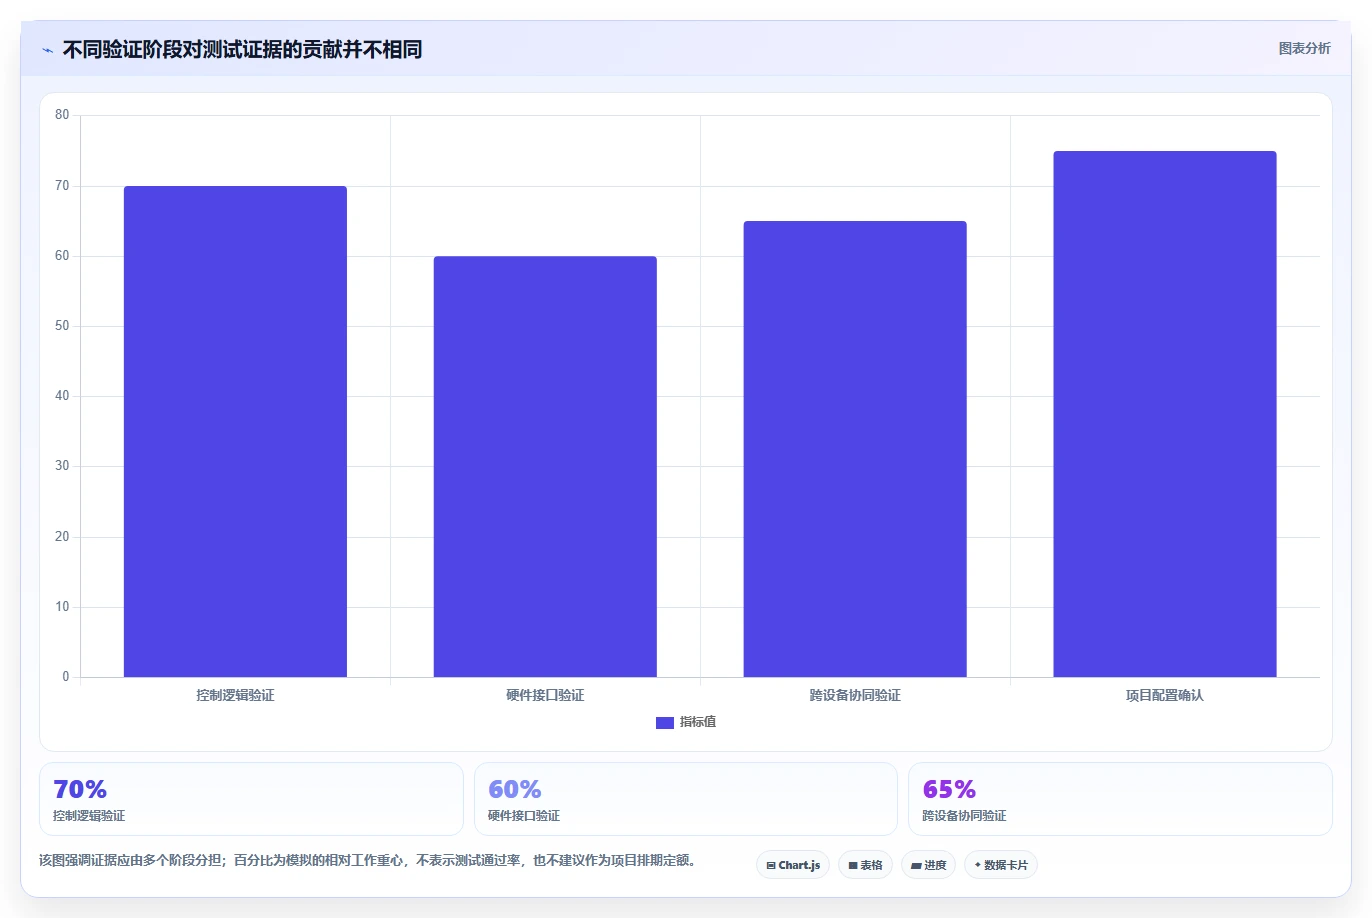This screenshot has height=918, width=1372.
Task: Click the 项目配置确认 bar in chart
Action: pyautogui.click(x=1165, y=414)
